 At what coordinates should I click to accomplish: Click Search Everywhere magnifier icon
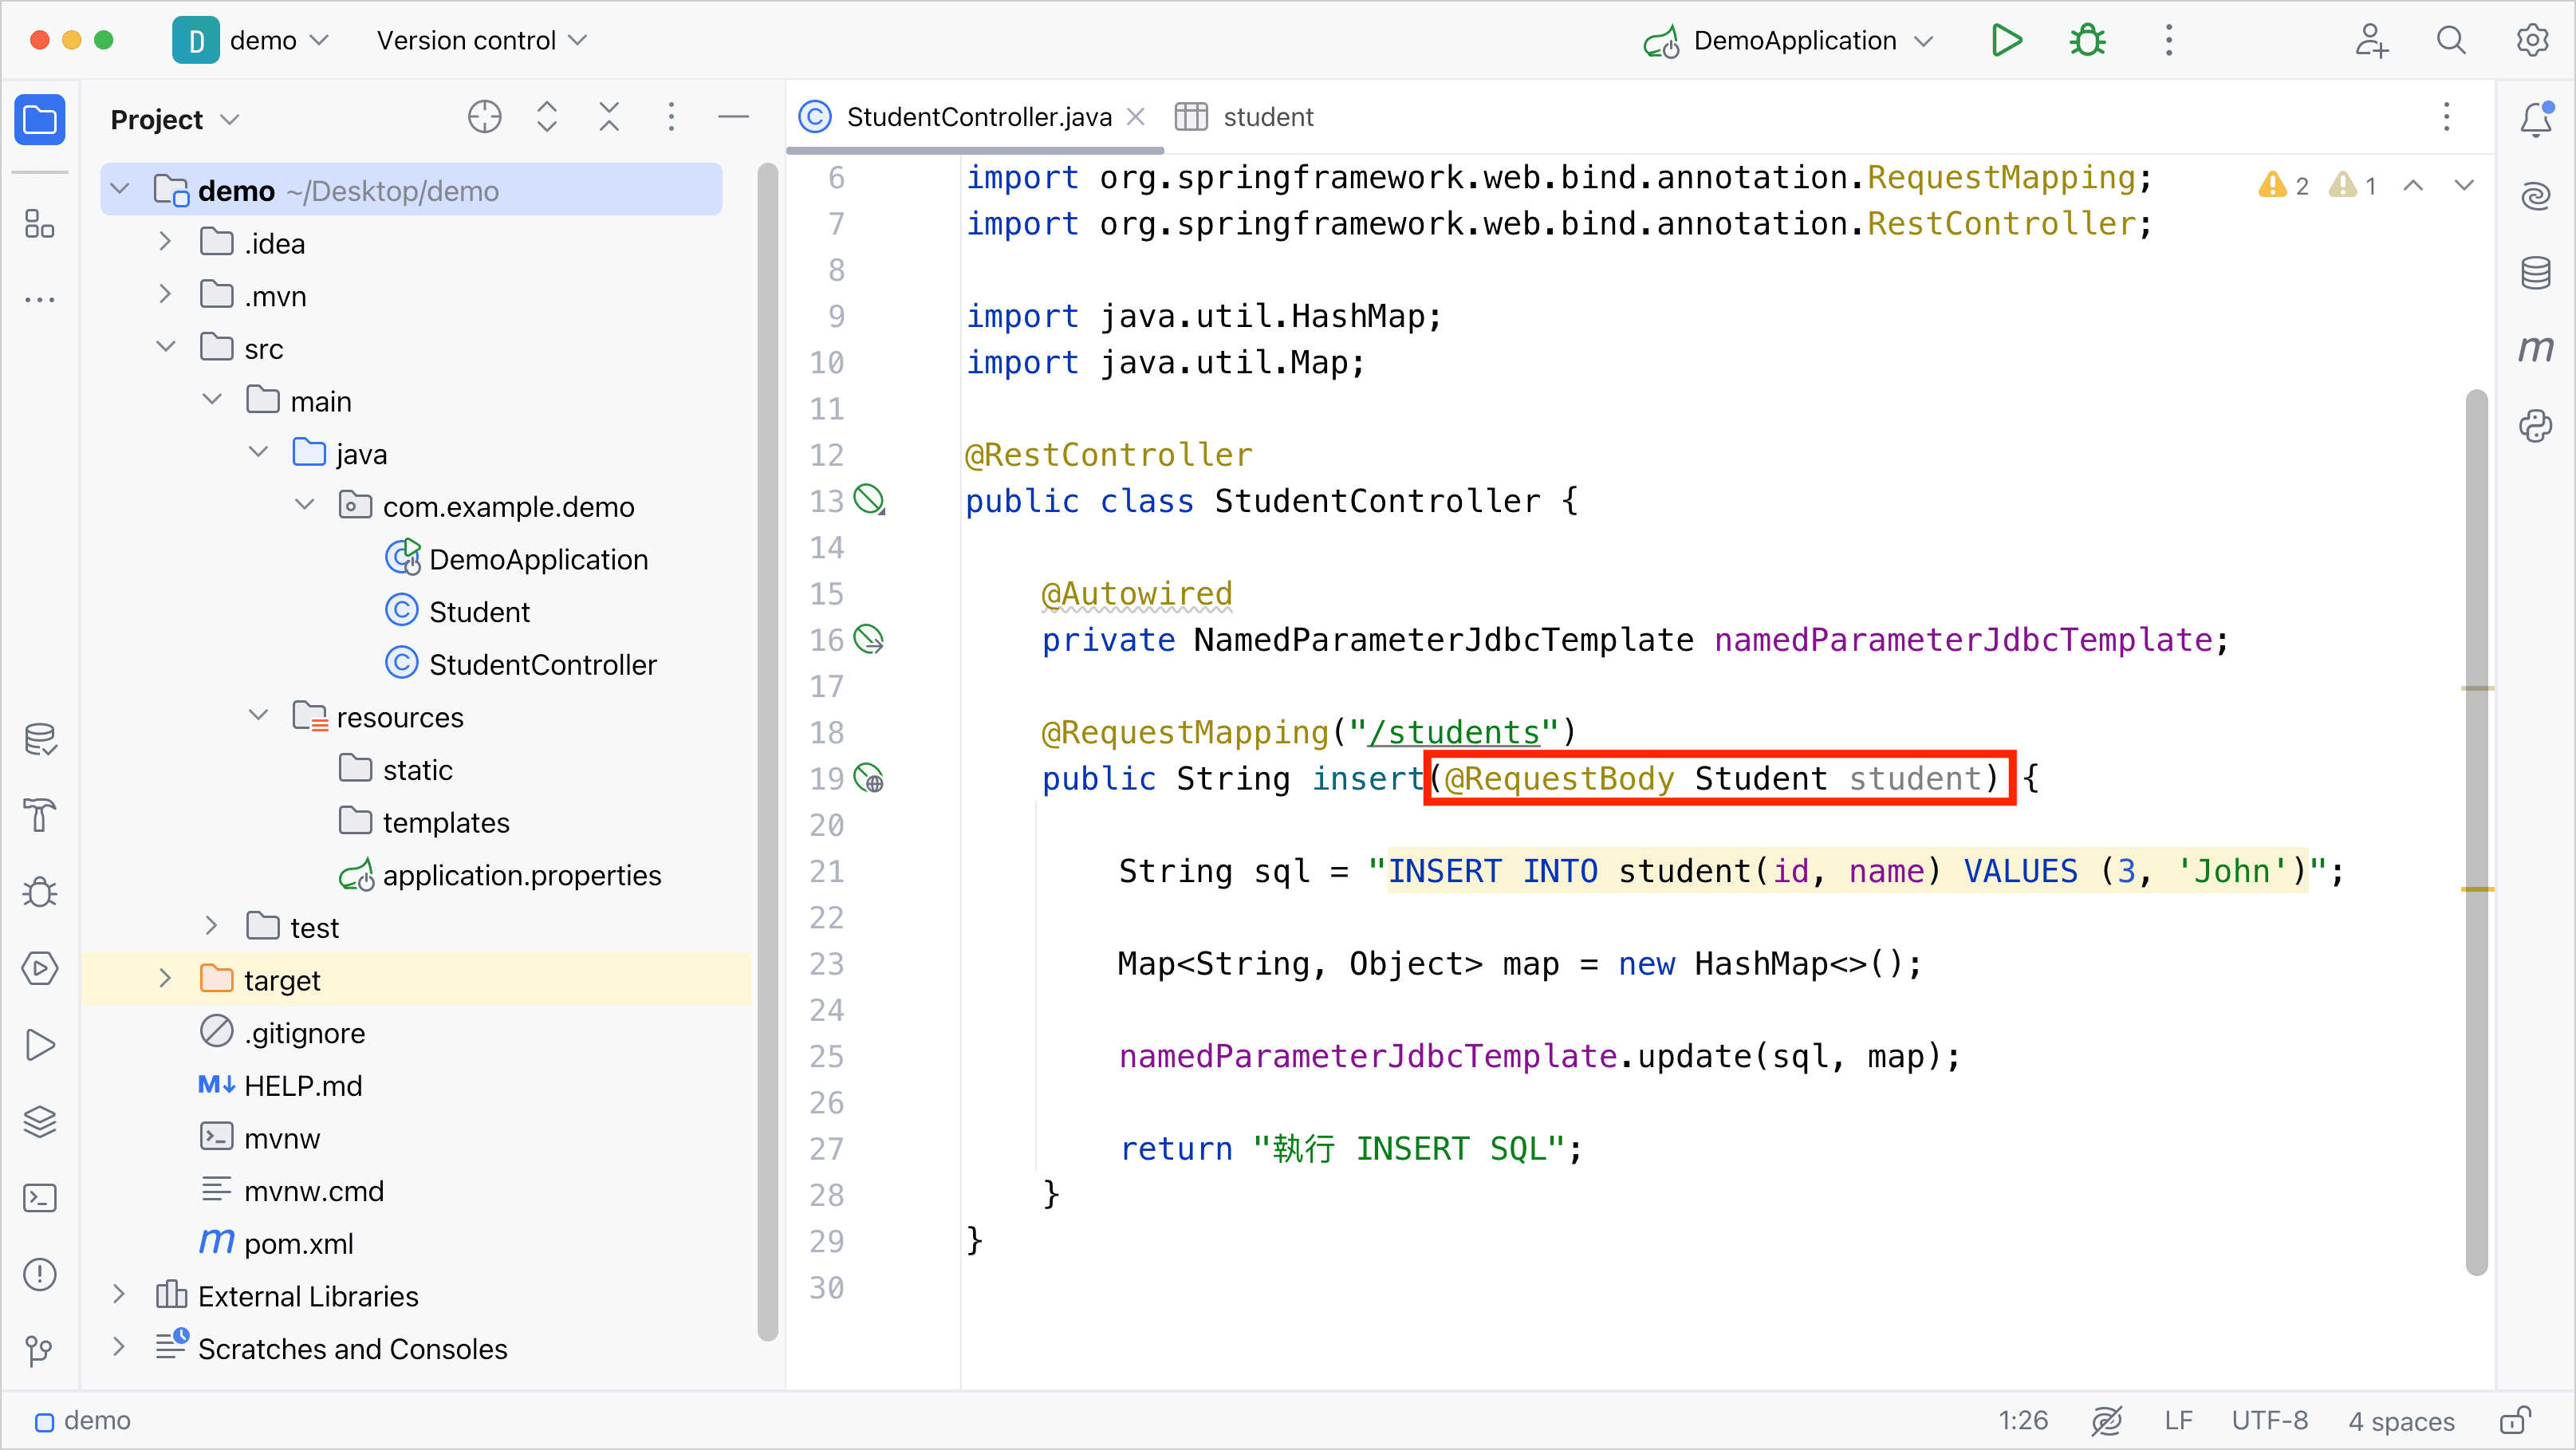[2450, 40]
